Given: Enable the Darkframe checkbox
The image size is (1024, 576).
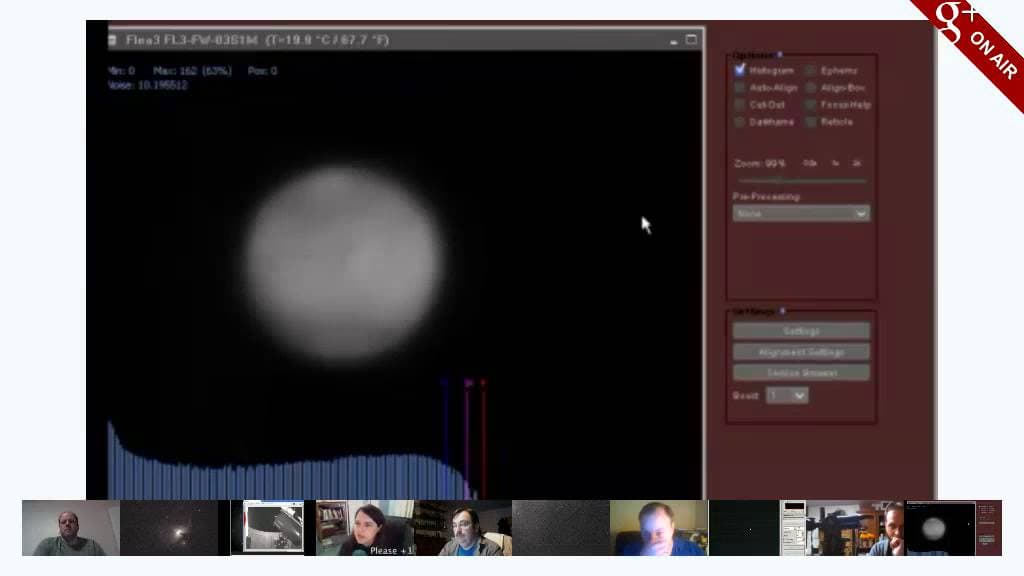Looking at the screenshot, I should pos(739,121).
